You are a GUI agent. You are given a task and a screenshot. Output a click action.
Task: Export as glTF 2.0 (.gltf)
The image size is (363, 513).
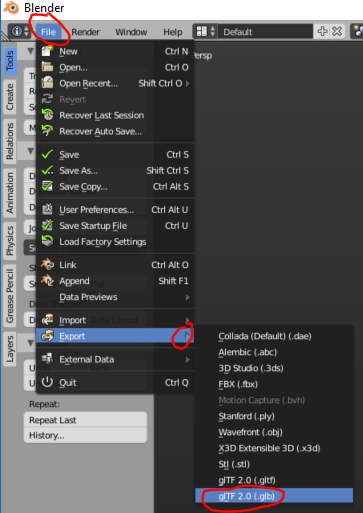274,480
